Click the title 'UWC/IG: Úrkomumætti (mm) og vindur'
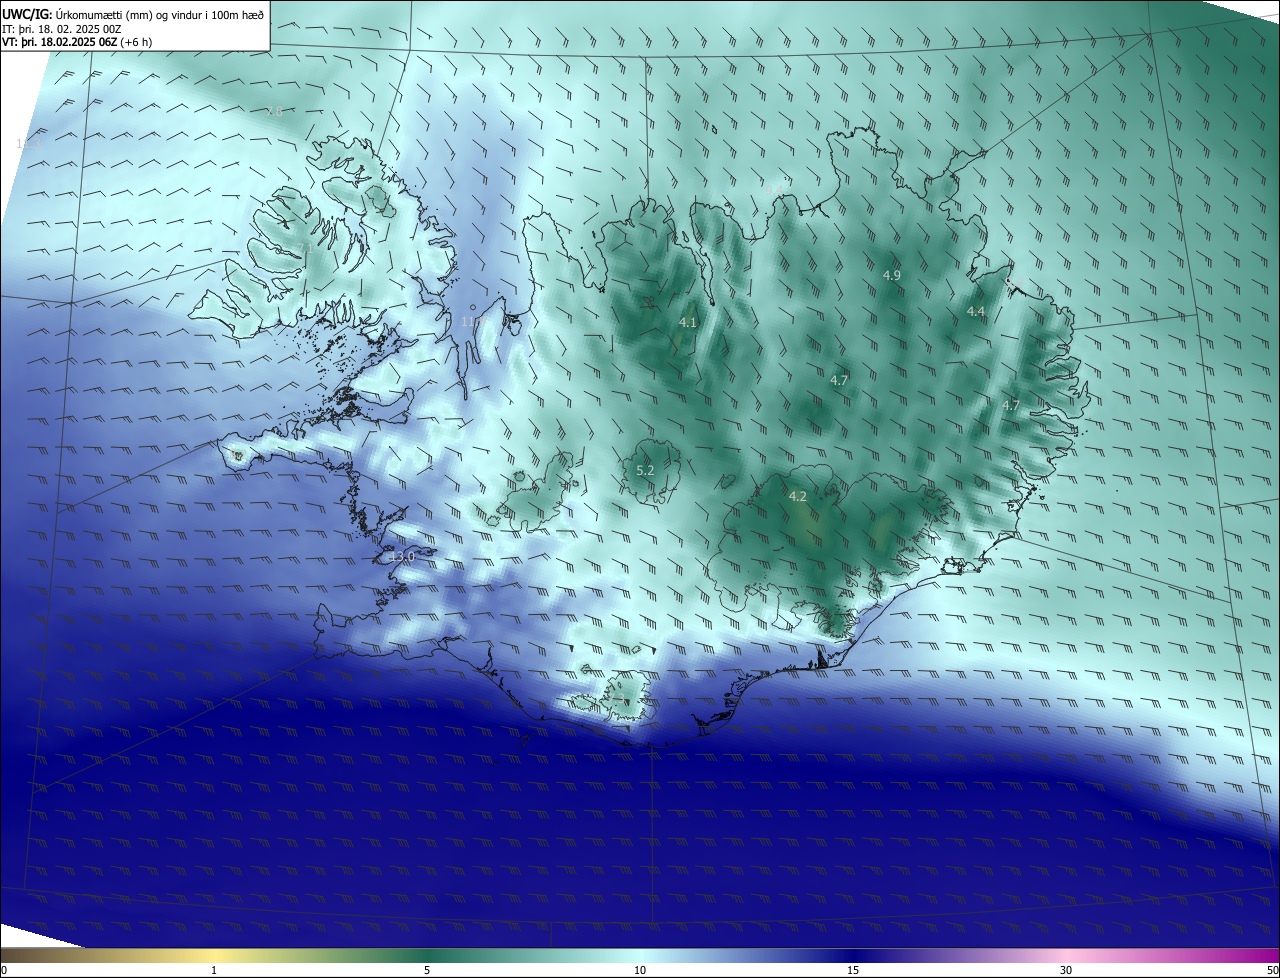The image size is (1280, 978). 133,14
